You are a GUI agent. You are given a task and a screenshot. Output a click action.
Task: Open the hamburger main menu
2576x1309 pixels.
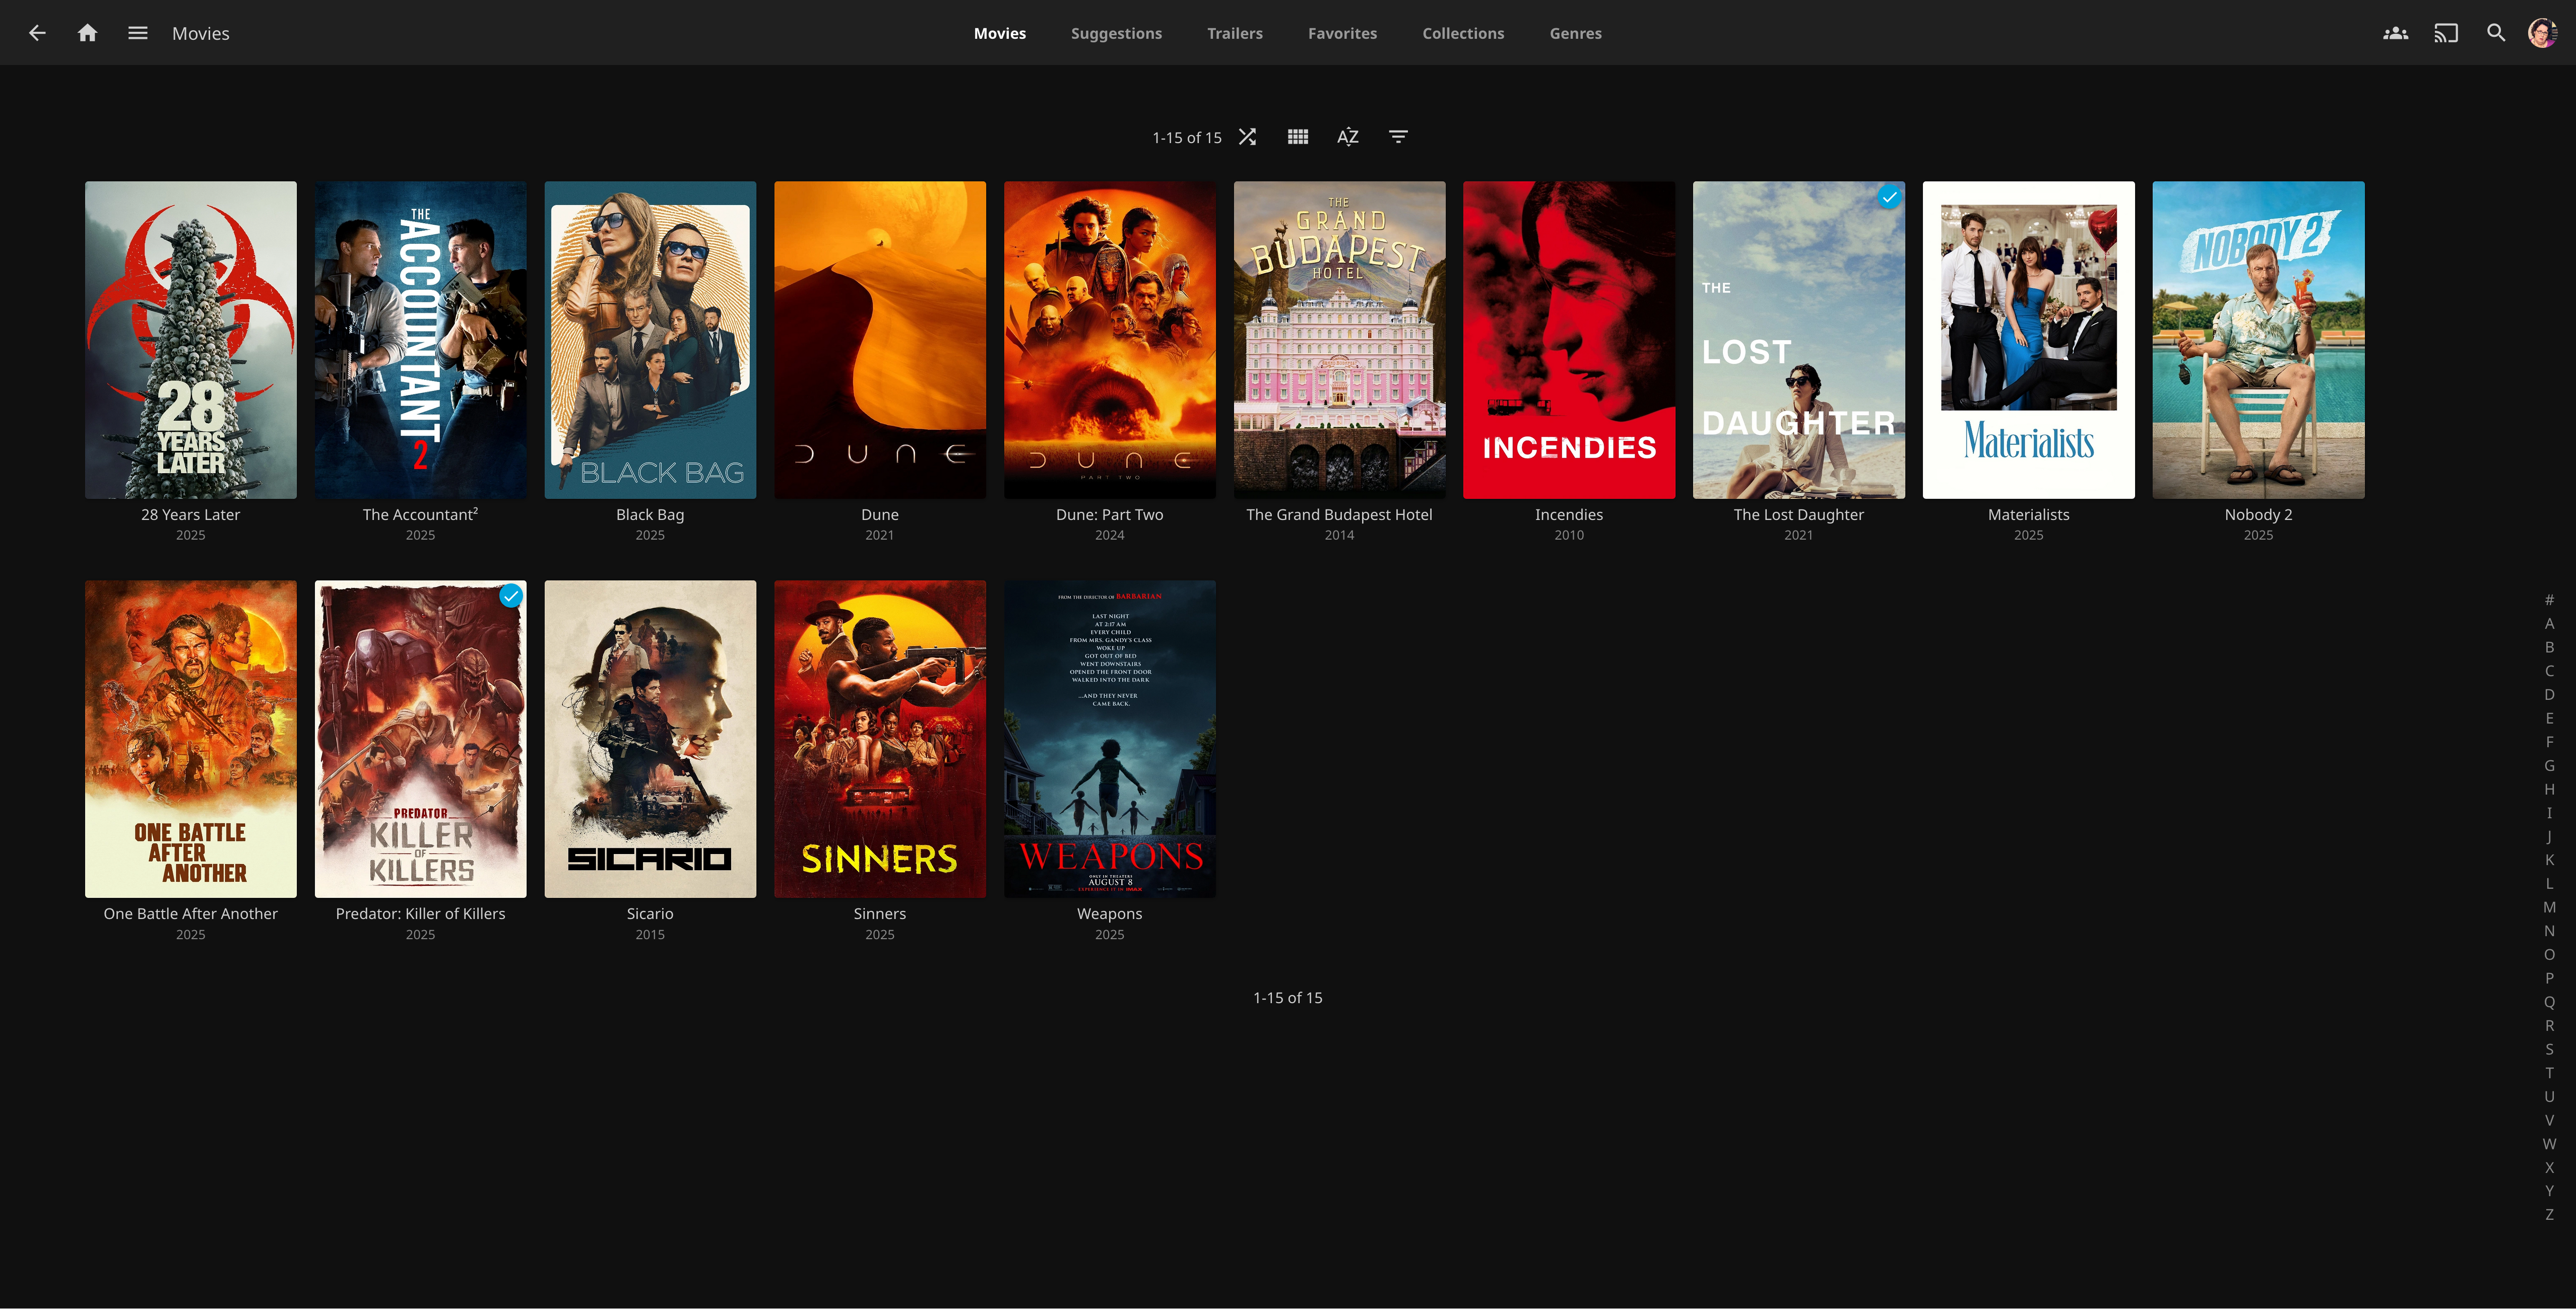[x=138, y=33]
